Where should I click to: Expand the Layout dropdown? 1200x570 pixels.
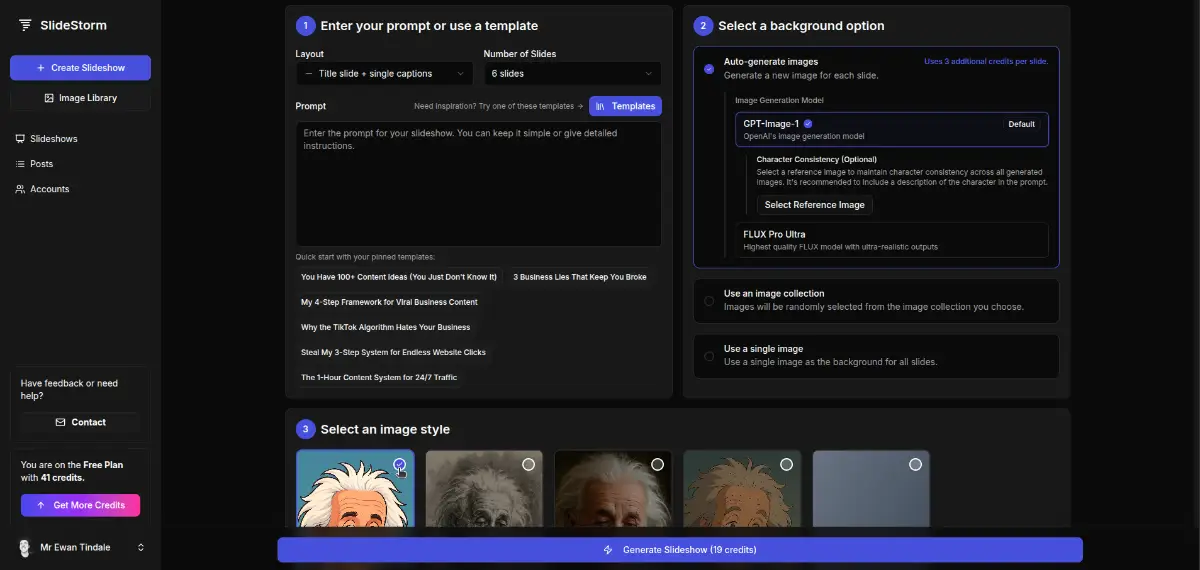(384, 74)
